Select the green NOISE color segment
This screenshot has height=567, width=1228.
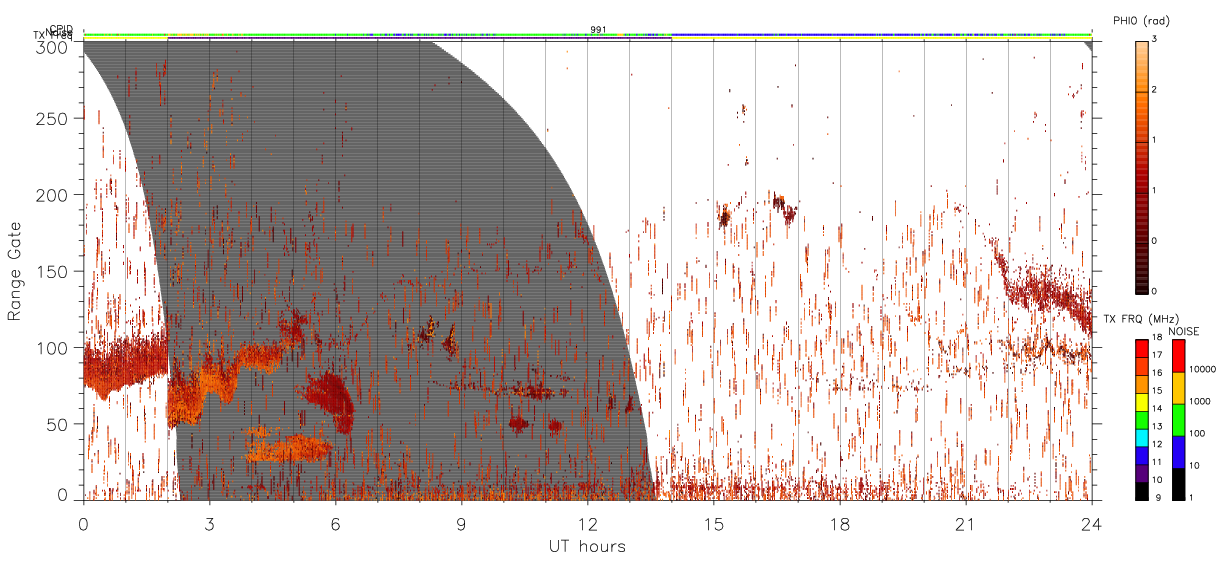(1178, 420)
